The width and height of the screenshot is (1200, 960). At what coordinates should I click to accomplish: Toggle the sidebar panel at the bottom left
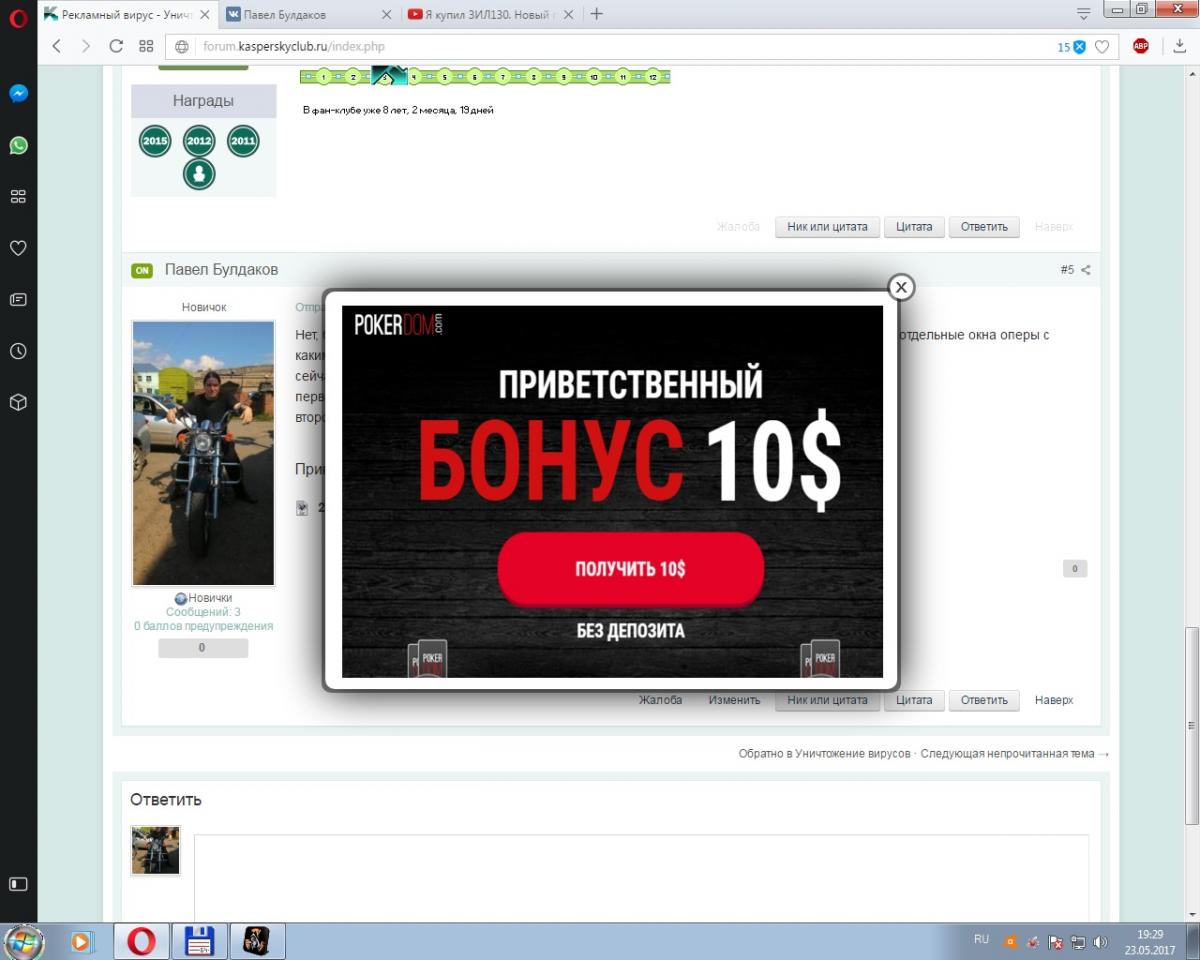tap(18, 884)
